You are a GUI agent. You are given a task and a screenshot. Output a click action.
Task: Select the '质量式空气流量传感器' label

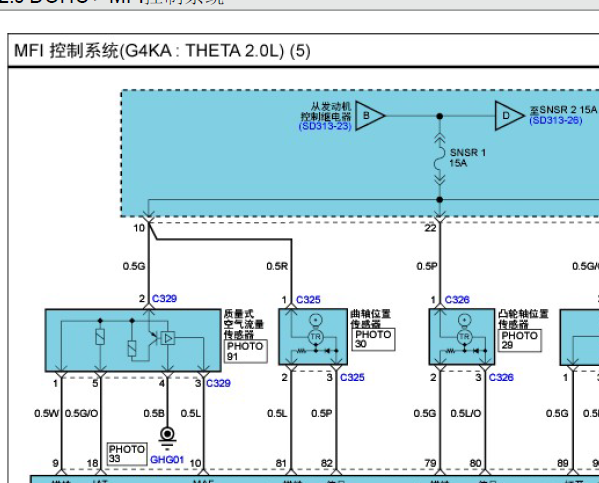click(243, 324)
